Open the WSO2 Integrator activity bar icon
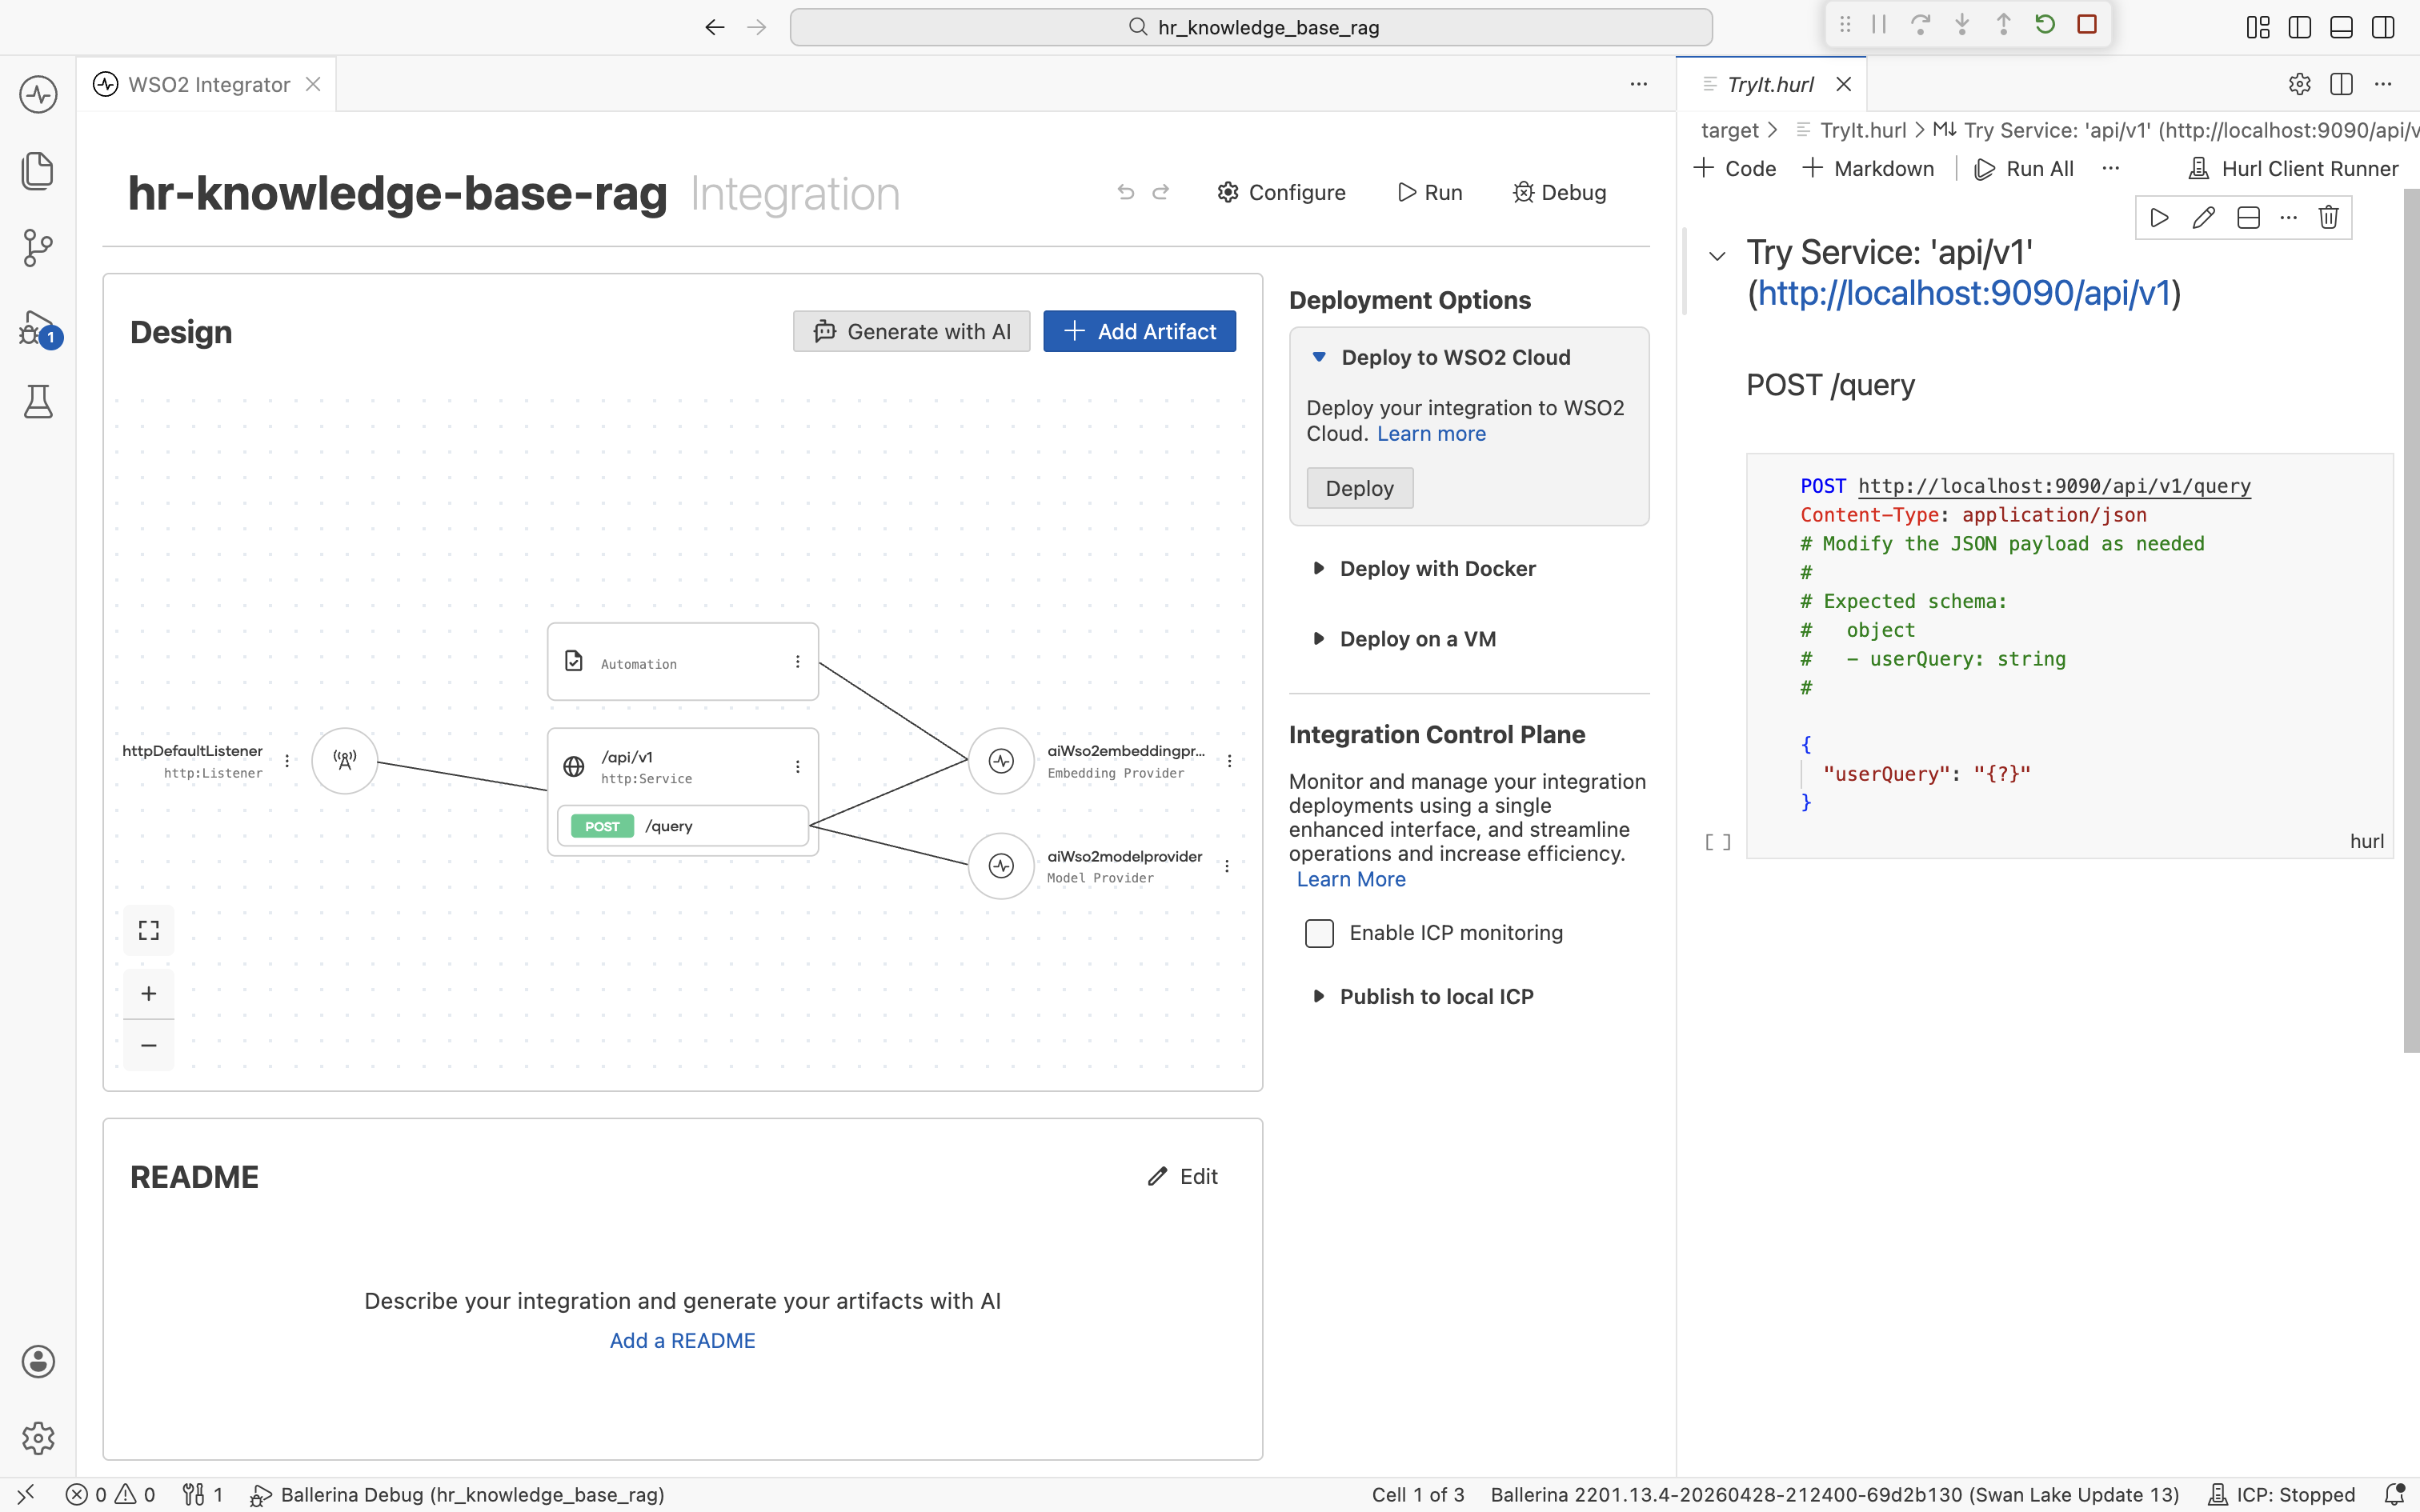 point(38,94)
